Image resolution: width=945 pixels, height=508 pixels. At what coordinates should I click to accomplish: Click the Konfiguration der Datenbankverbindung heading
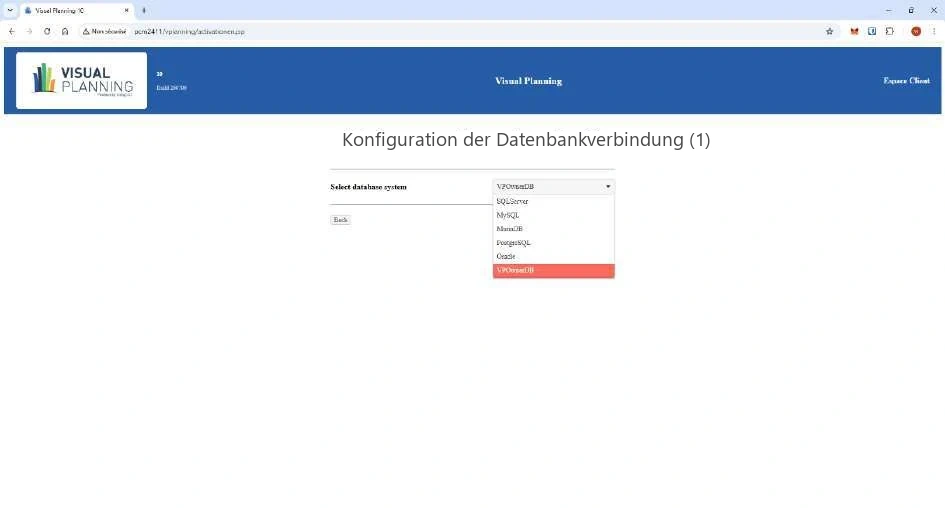(526, 140)
